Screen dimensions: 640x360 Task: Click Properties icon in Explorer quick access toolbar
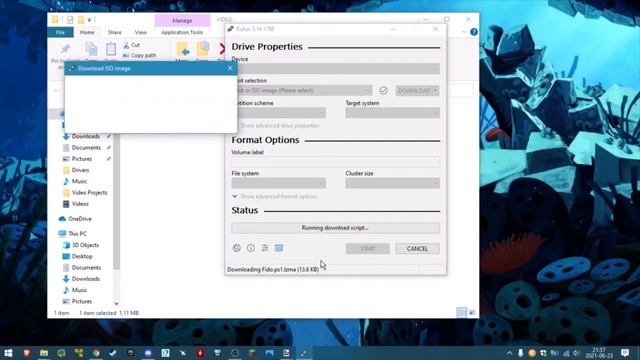(x=70, y=20)
